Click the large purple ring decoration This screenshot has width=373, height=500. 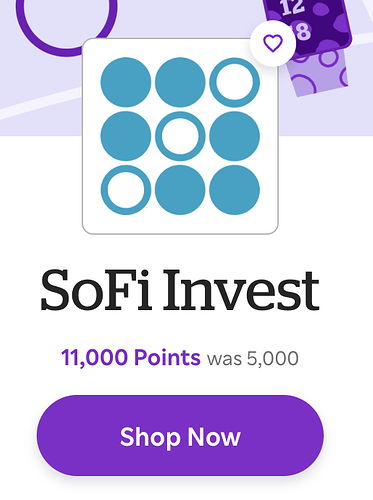[67, 23]
